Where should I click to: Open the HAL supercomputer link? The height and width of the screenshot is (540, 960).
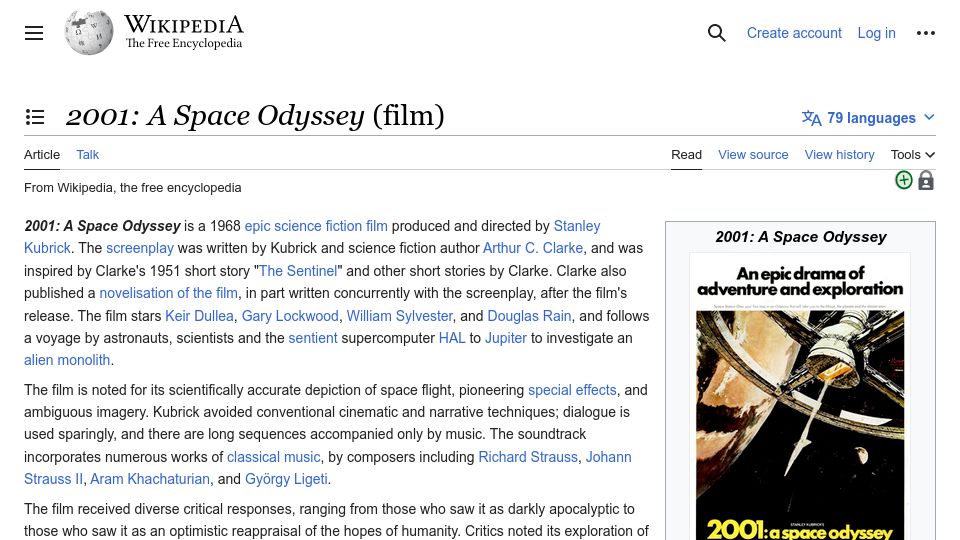[452, 338]
